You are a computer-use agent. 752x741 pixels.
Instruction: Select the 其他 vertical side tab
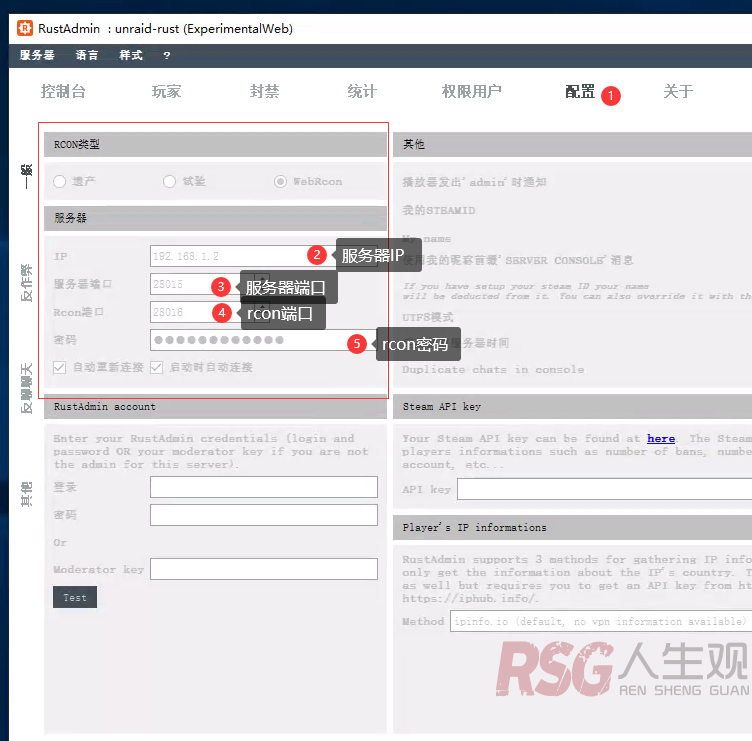pos(26,494)
